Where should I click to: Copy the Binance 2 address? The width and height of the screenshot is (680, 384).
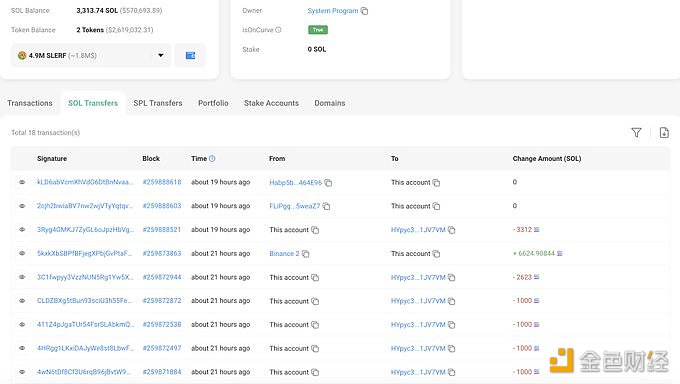click(305, 254)
